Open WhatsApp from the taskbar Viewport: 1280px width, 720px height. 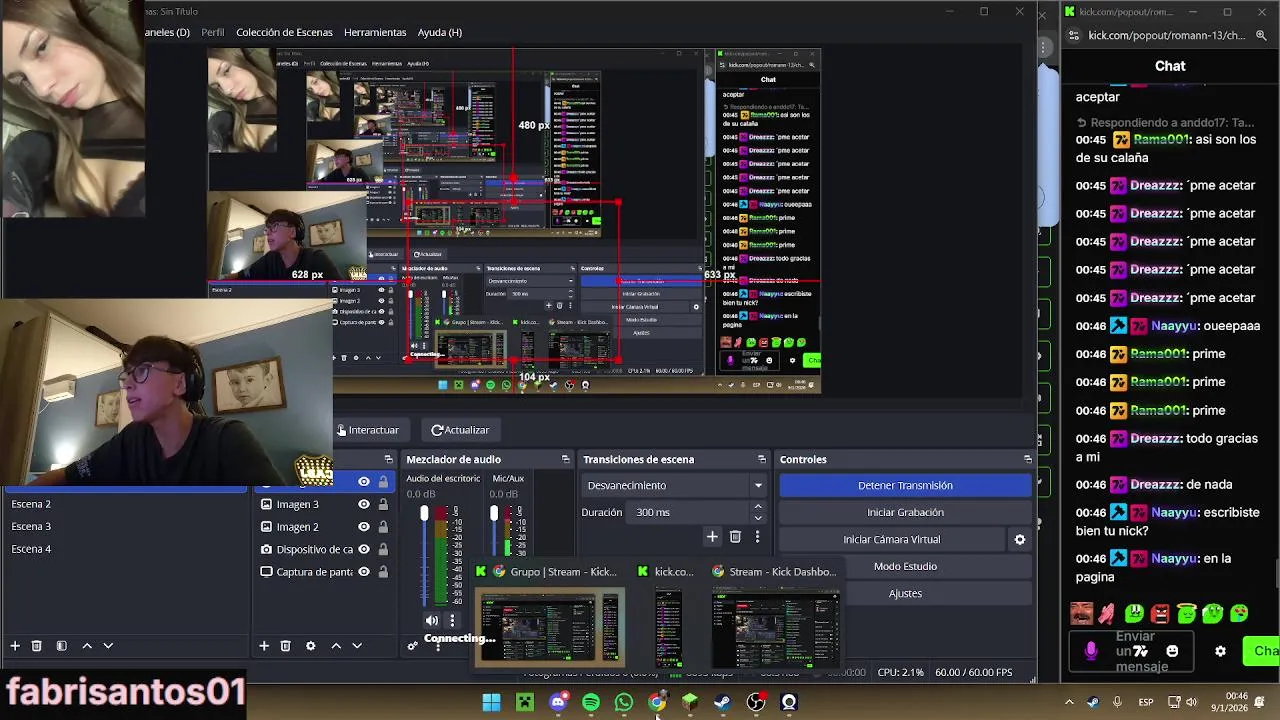coord(624,703)
